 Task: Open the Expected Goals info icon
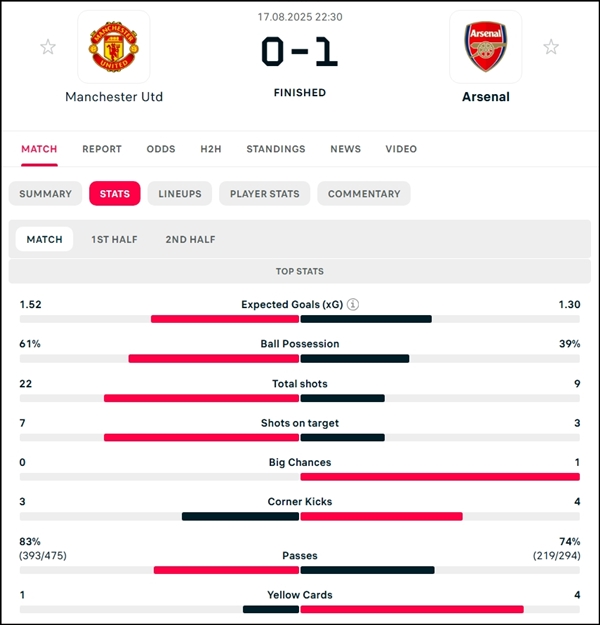[353, 305]
